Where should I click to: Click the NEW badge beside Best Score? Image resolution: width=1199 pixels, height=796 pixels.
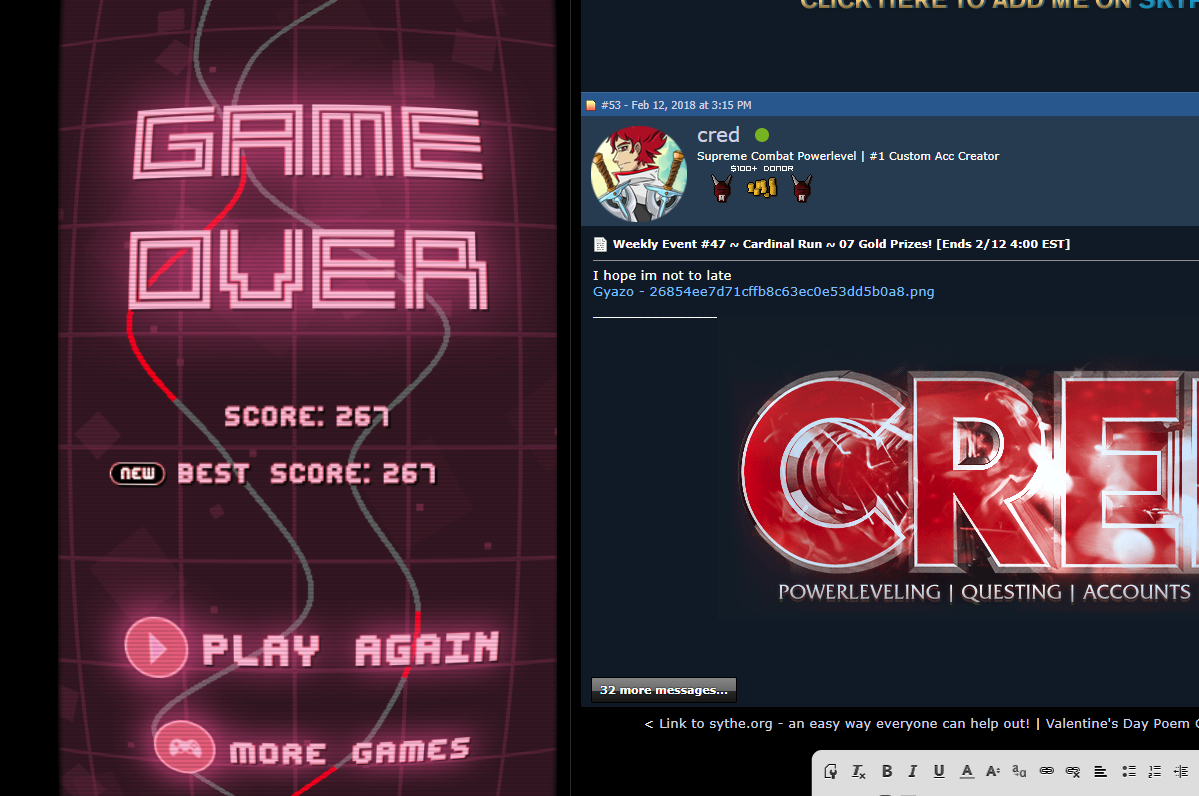137,473
